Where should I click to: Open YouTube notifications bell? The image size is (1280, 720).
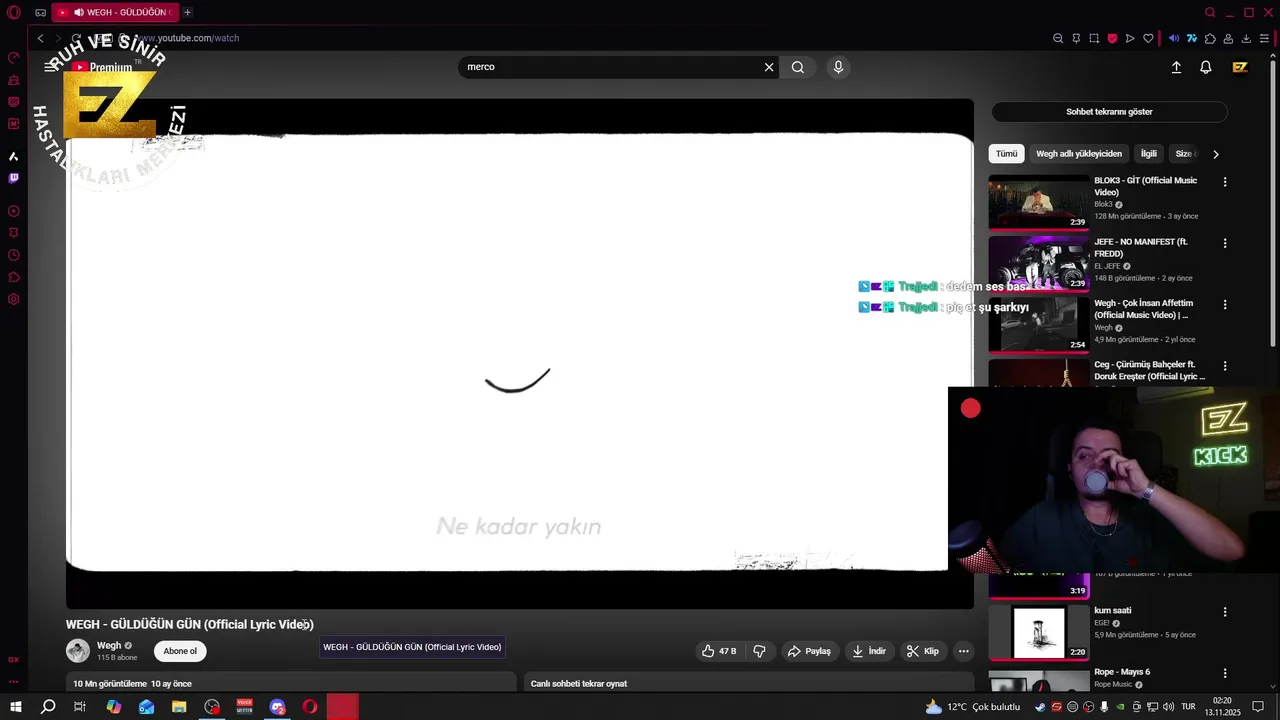point(1206,67)
